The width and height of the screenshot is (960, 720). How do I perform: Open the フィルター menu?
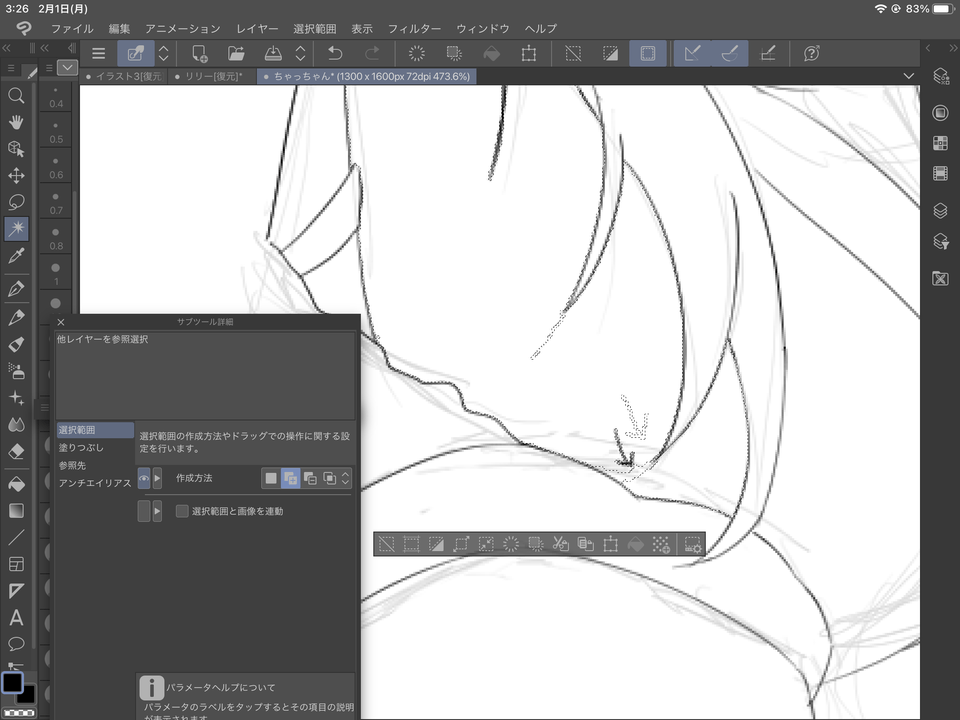pyautogui.click(x=414, y=29)
